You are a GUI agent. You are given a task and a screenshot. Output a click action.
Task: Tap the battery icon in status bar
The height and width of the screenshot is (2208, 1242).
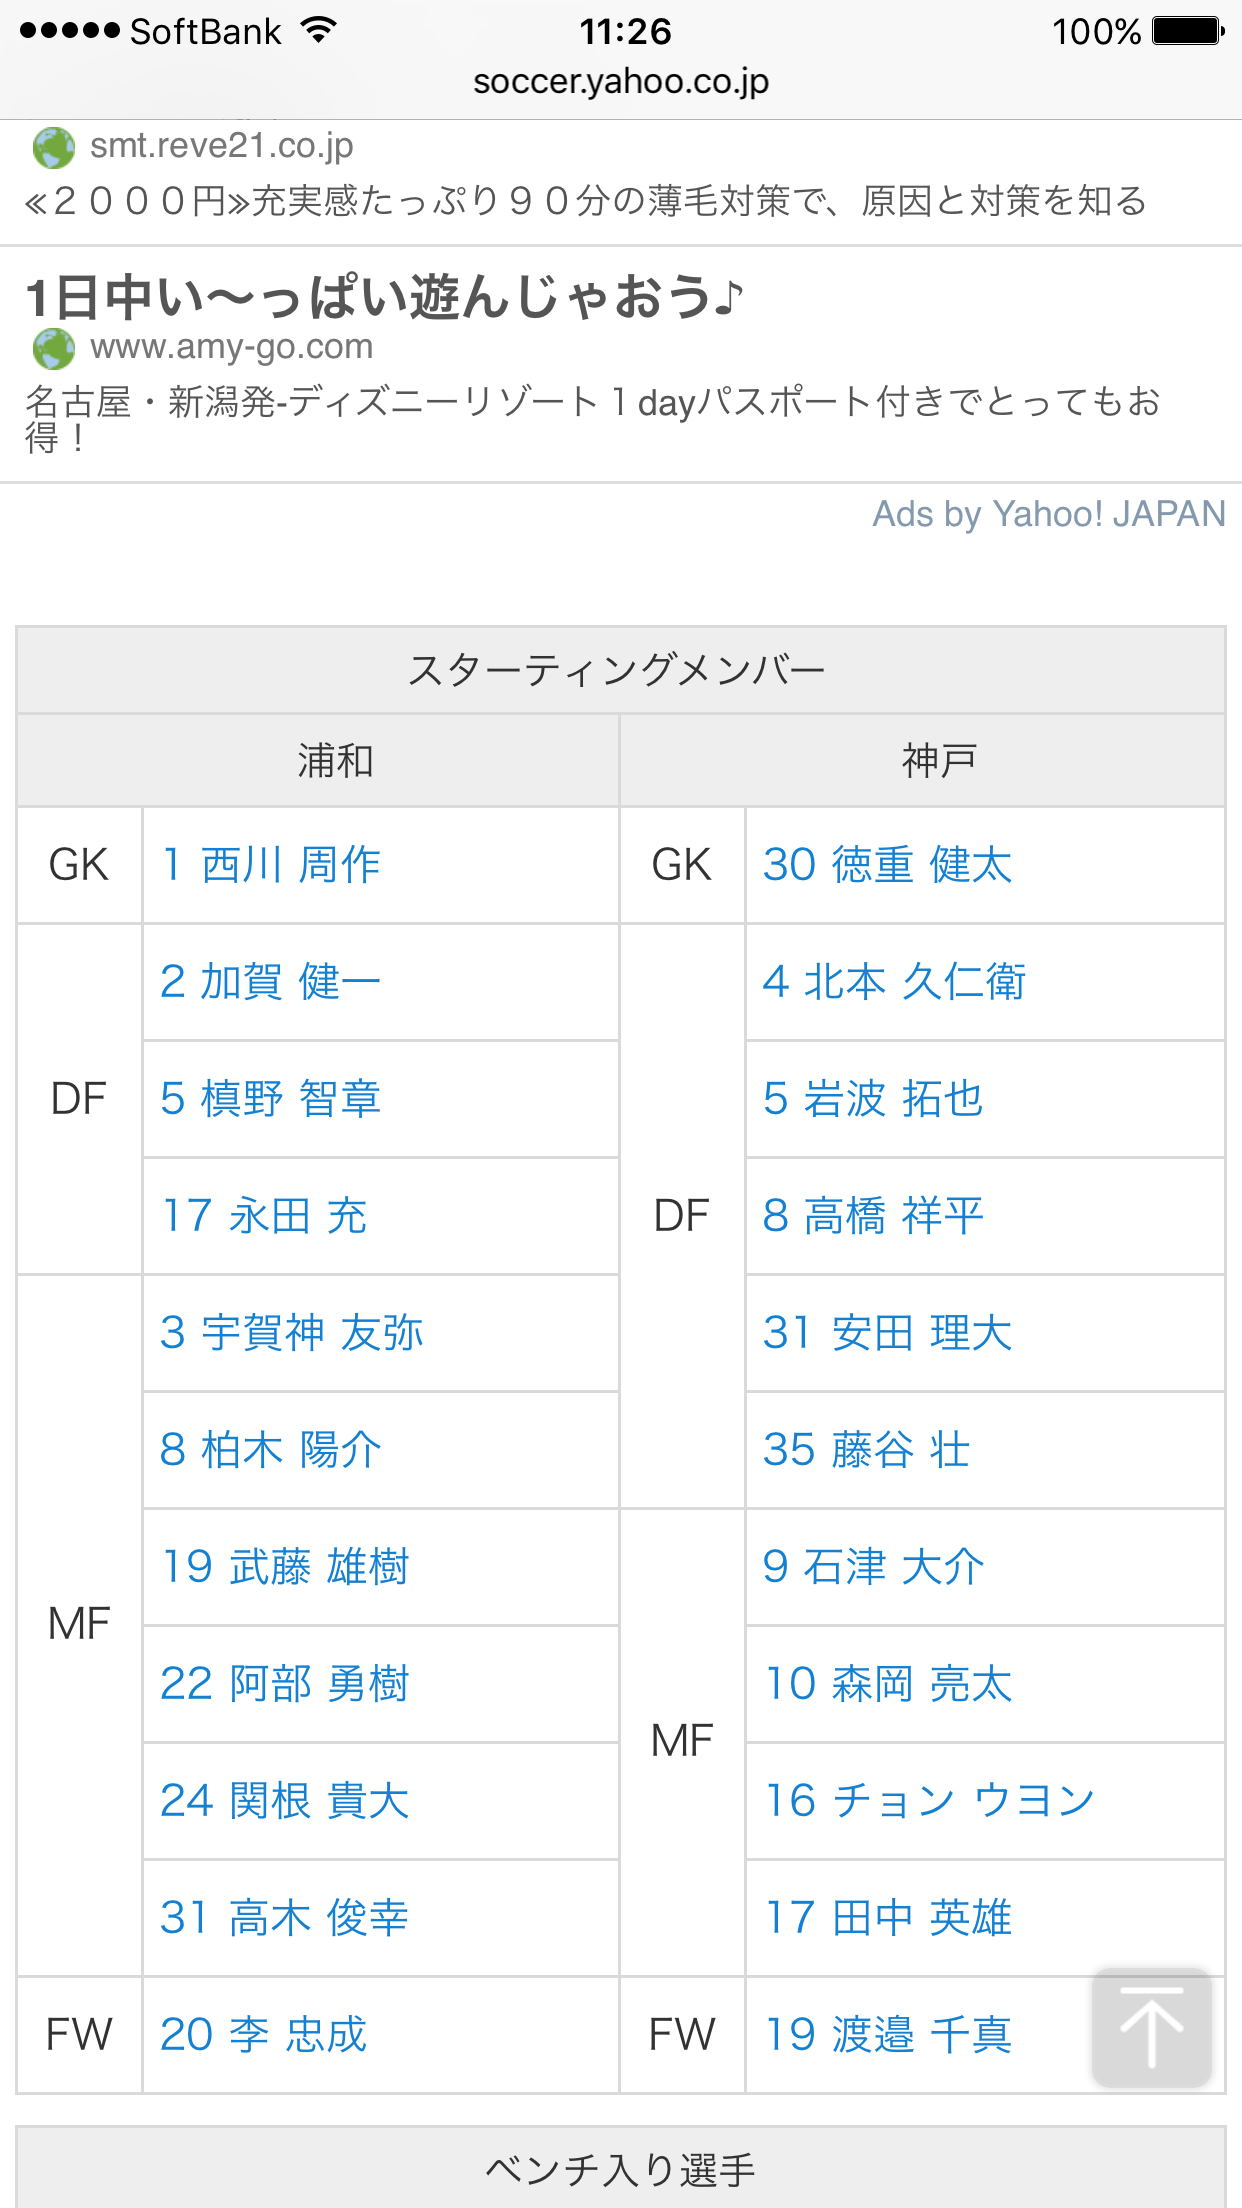click(x=1186, y=31)
